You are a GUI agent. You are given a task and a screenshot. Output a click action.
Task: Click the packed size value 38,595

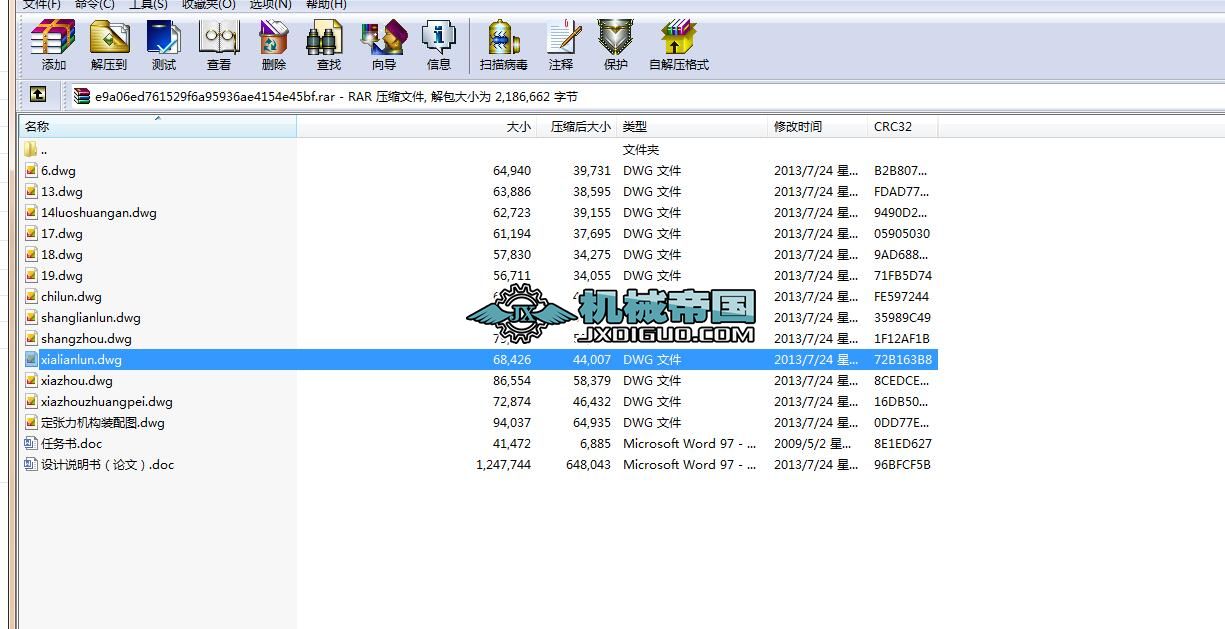(592, 191)
